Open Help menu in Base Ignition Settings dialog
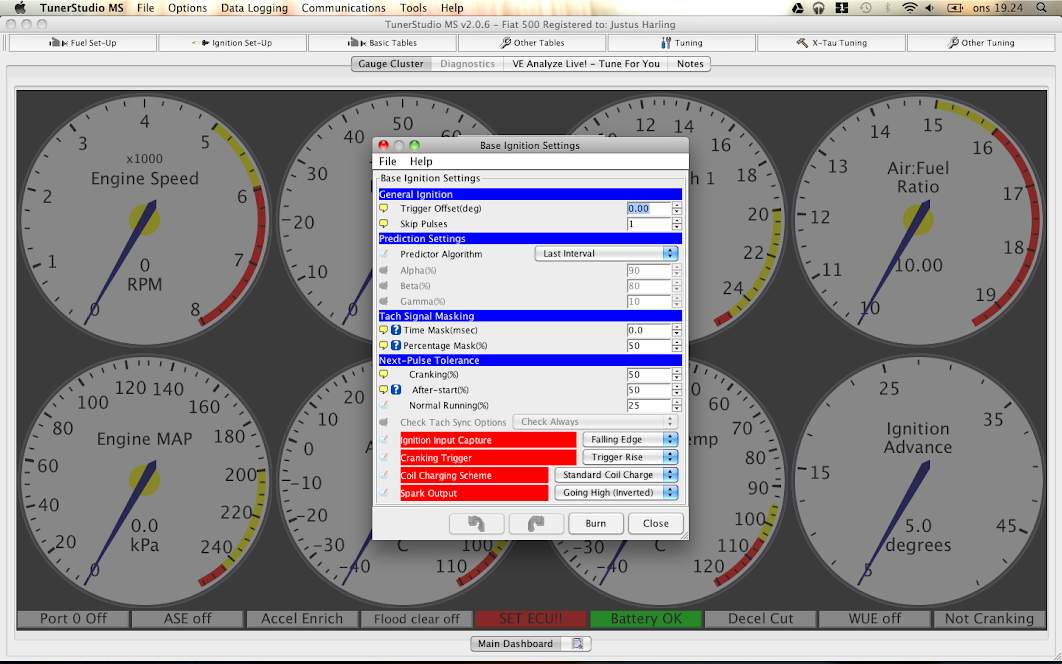Viewport: 1062px width, 664px height. pyautogui.click(x=421, y=161)
